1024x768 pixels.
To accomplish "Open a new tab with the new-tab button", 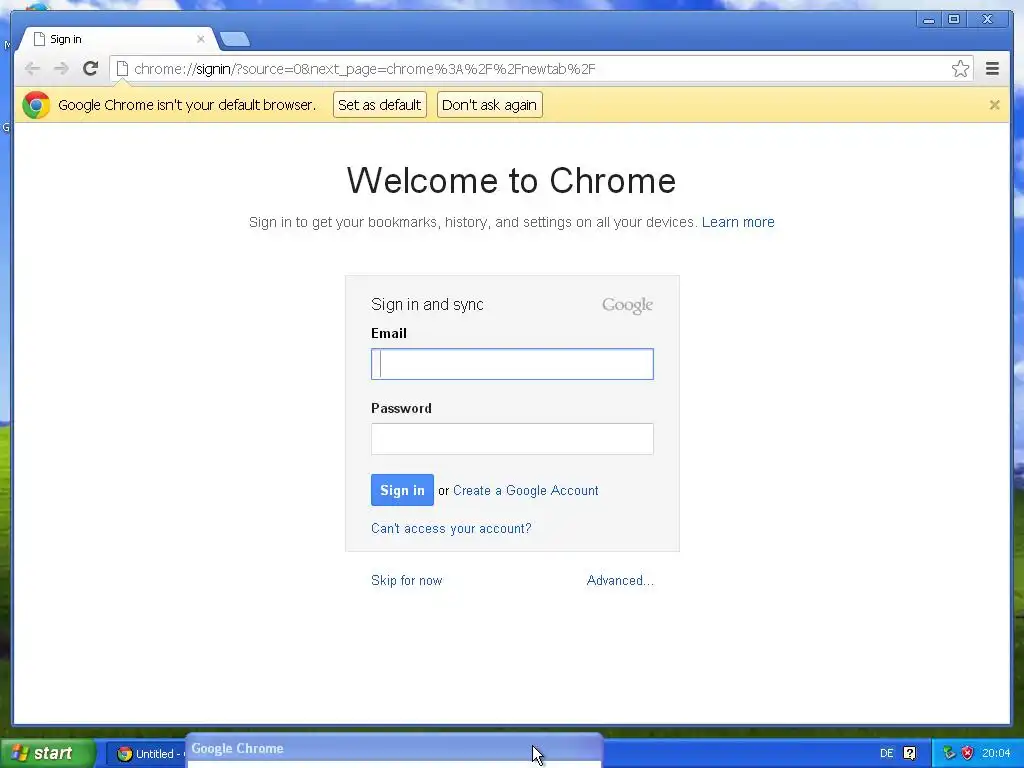I will click(x=234, y=40).
